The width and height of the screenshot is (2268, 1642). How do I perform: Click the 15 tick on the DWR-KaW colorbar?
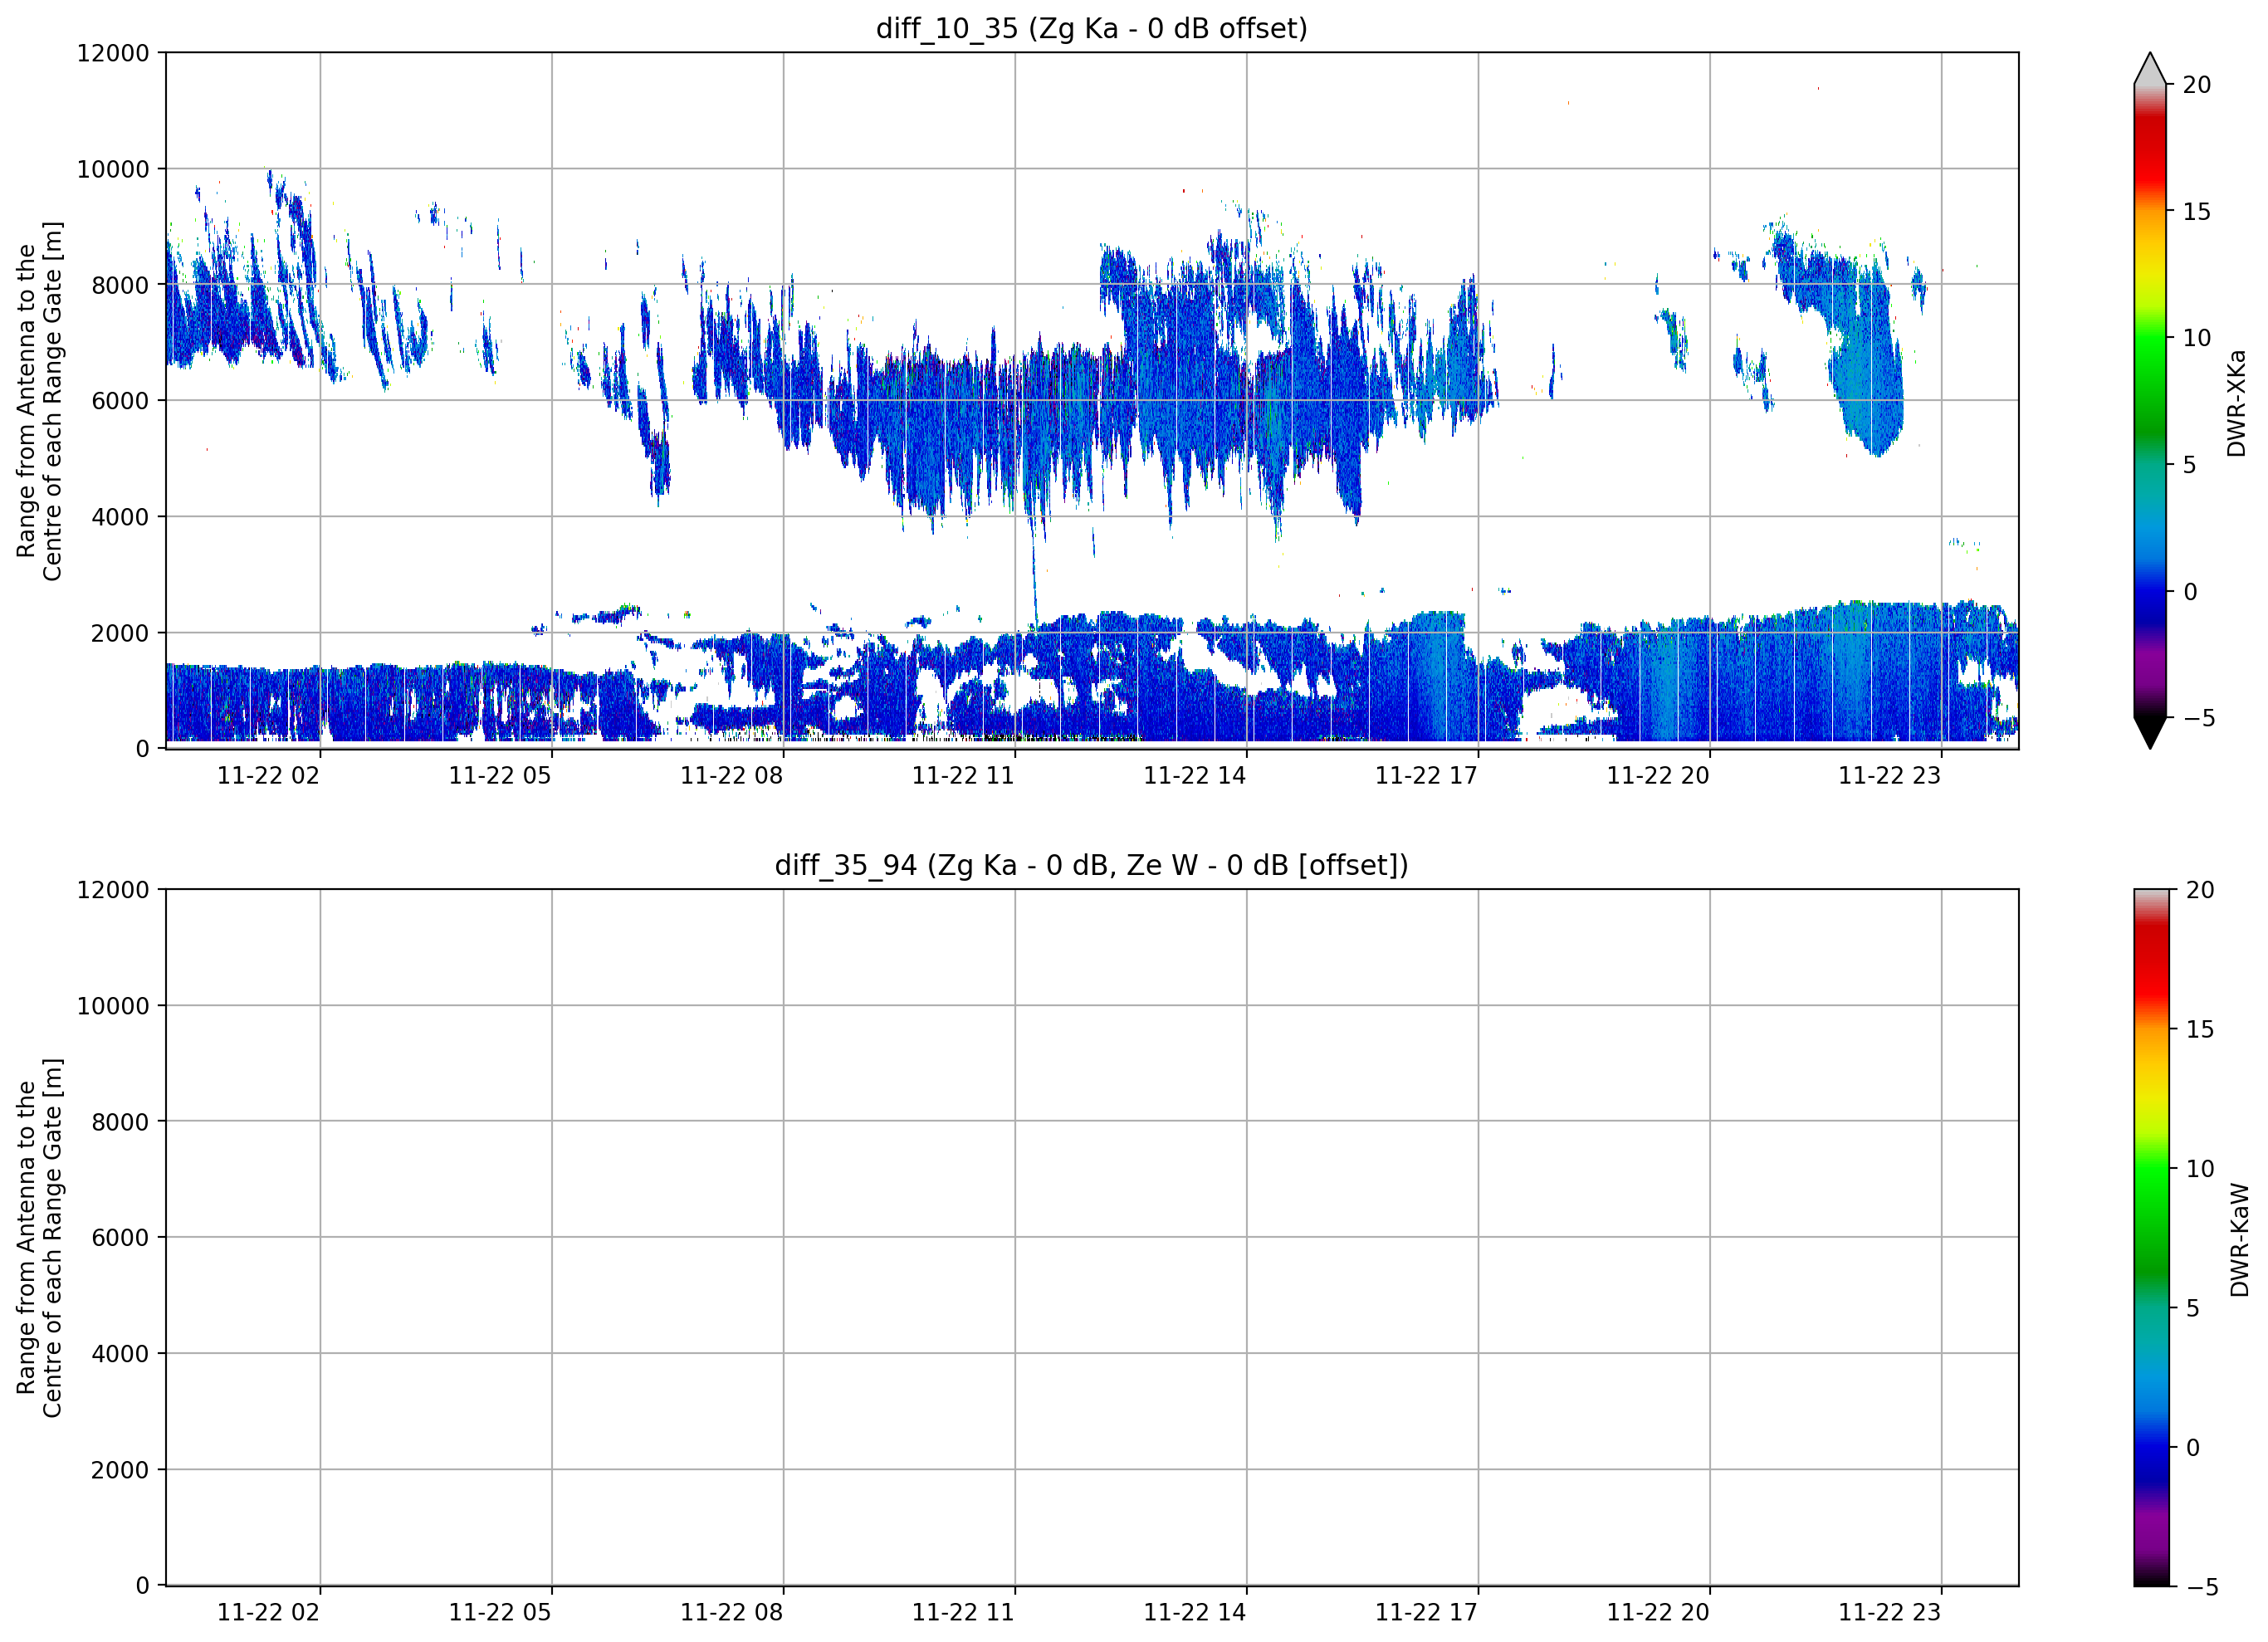coord(2200,1029)
